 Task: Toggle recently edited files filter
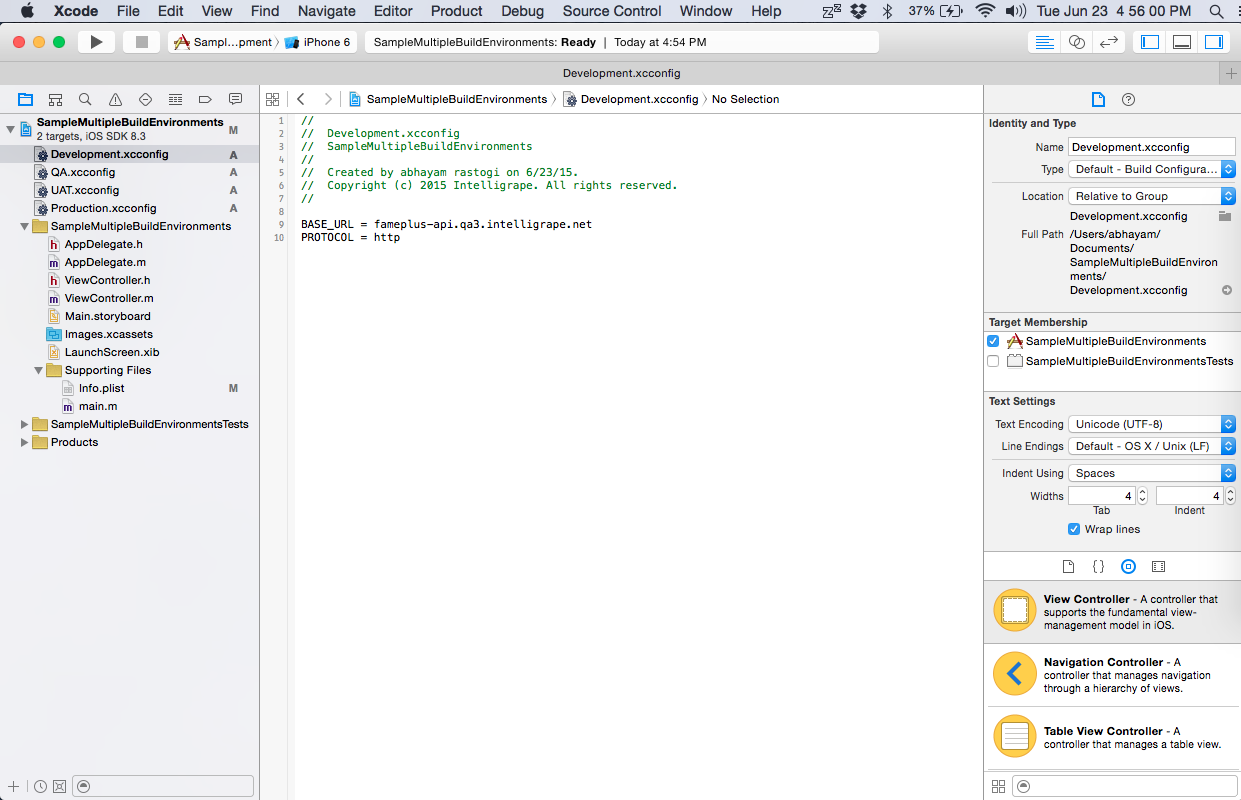click(x=40, y=786)
